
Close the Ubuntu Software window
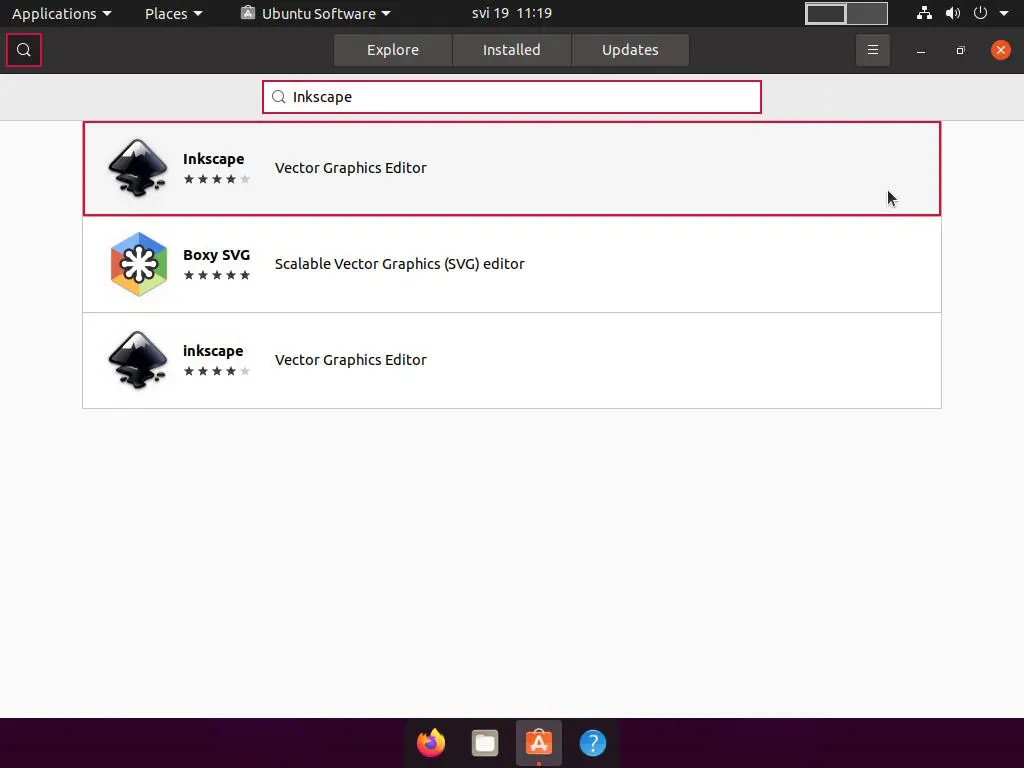1000,50
